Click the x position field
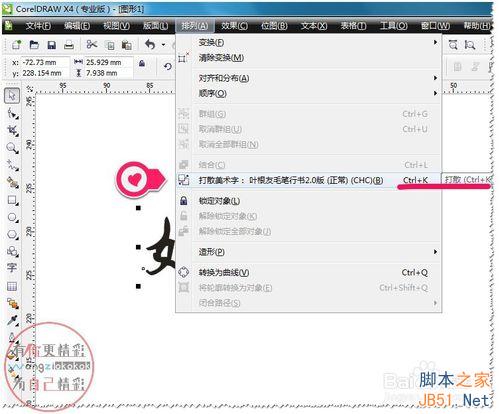 pyautogui.click(x=45, y=62)
